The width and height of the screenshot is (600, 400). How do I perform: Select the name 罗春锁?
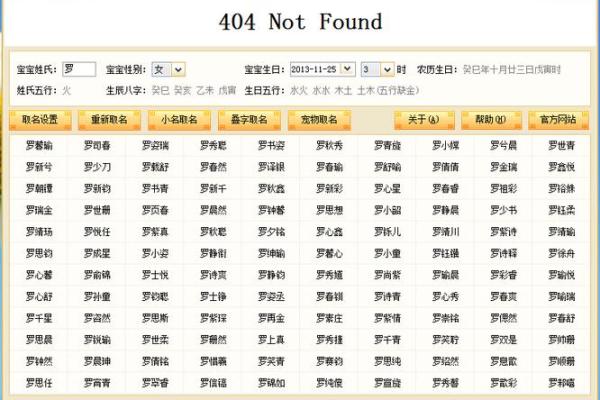pos(329,297)
